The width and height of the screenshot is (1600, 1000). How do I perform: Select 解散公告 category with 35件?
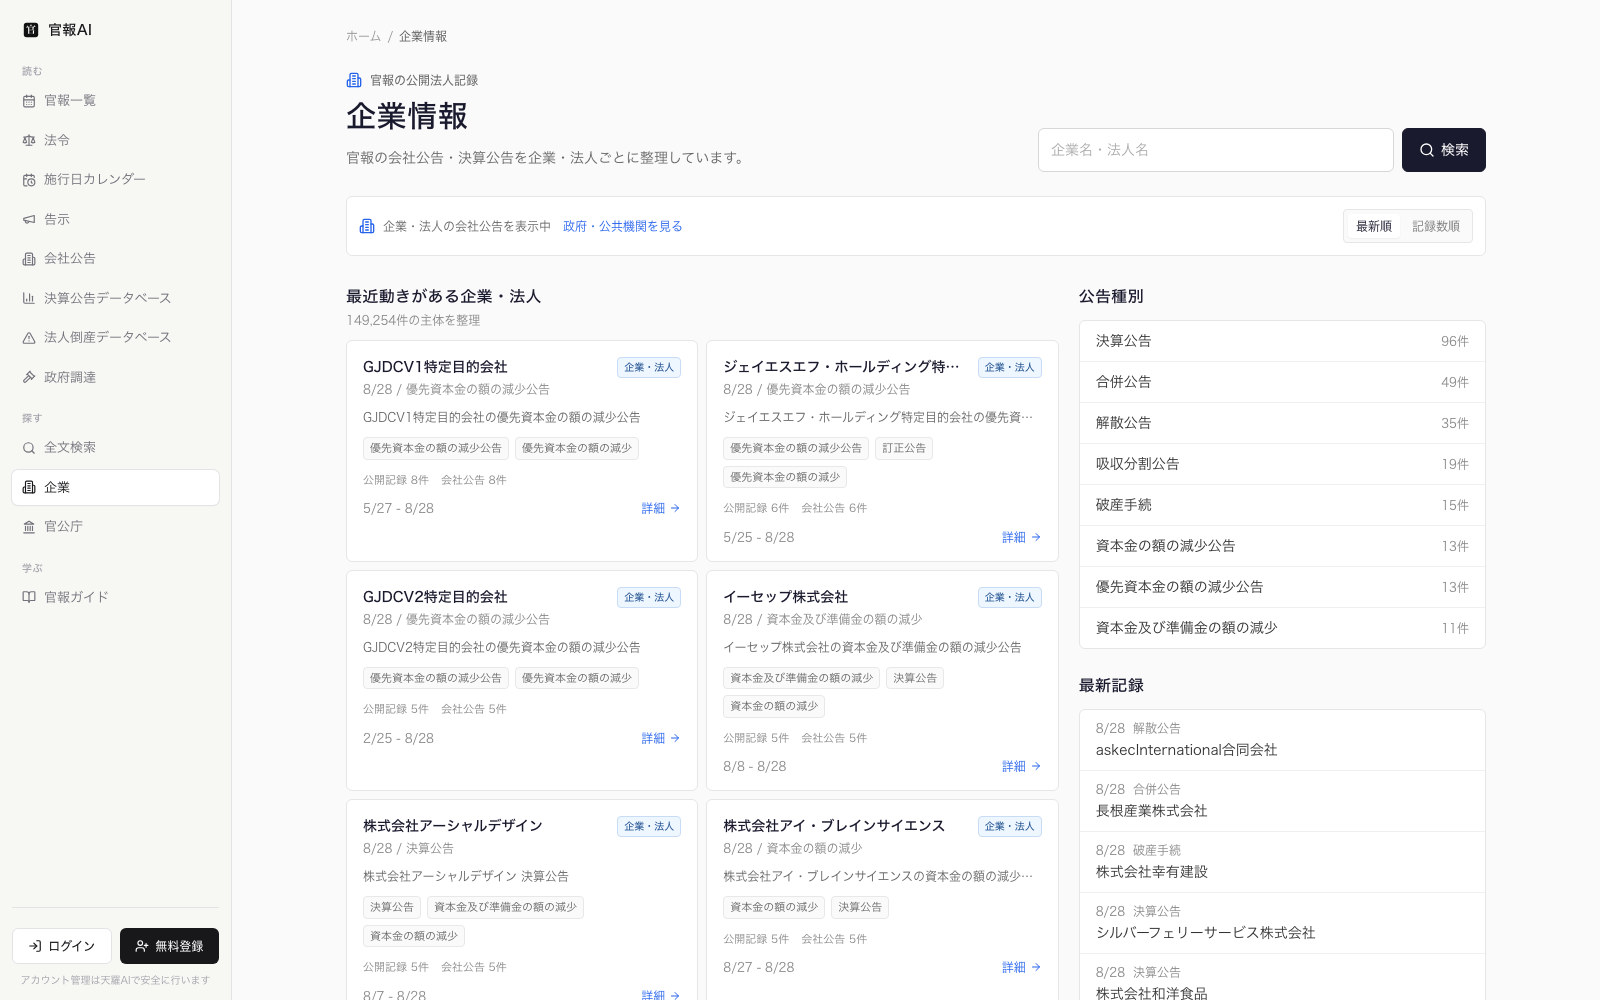pyautogui.click(x=1282, y=423)
